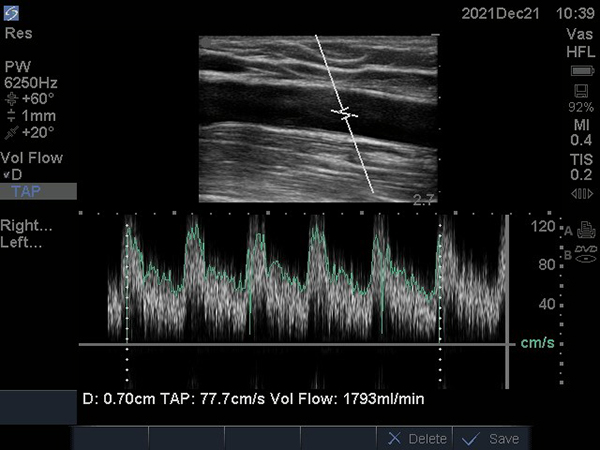Click the PW Doppler mode label
Image resolution: width=600 pixels, height=450 pixels.
point(18,66)
